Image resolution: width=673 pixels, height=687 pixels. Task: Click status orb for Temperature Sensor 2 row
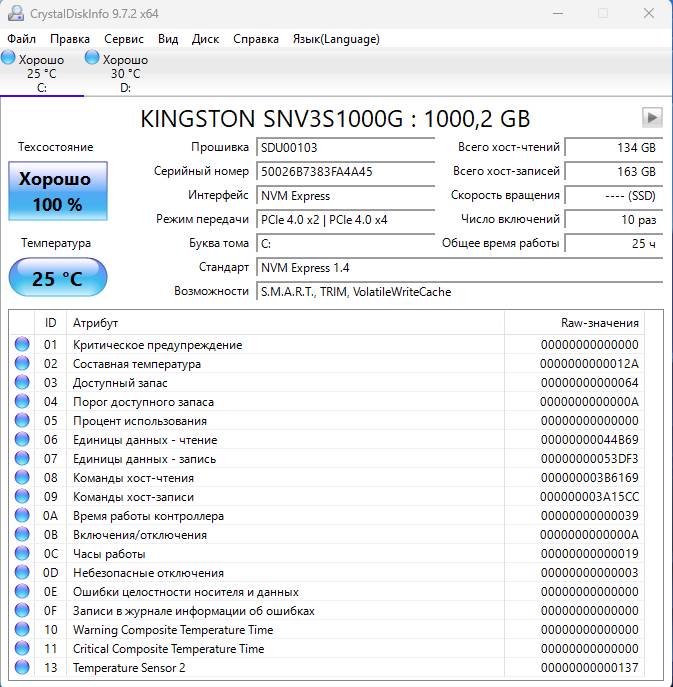pyautogui.click(x=22, y=668)
